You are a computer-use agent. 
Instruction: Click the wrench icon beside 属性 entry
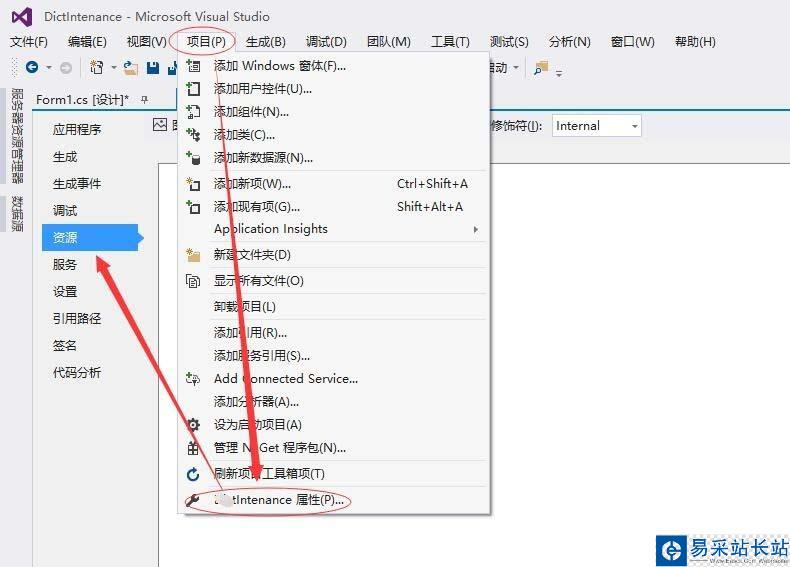pos(192,500)
